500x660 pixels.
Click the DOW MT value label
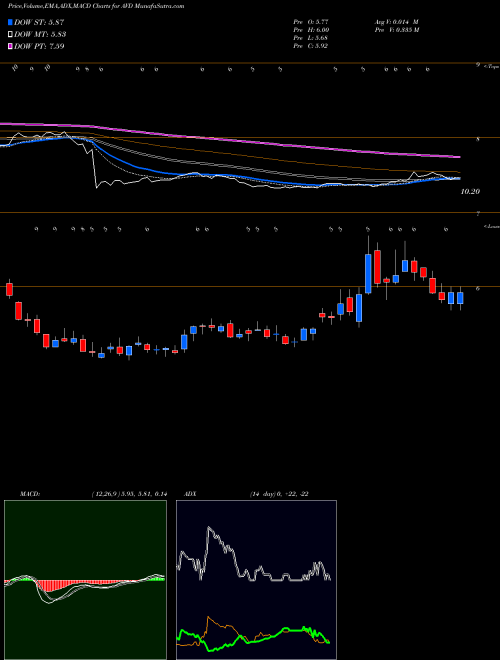point(40,35)
